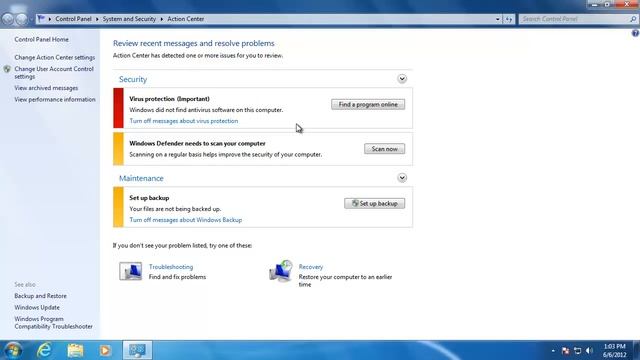640x360 pixels.
Task: Click the network icon in system tray
Action: point(577,351)
